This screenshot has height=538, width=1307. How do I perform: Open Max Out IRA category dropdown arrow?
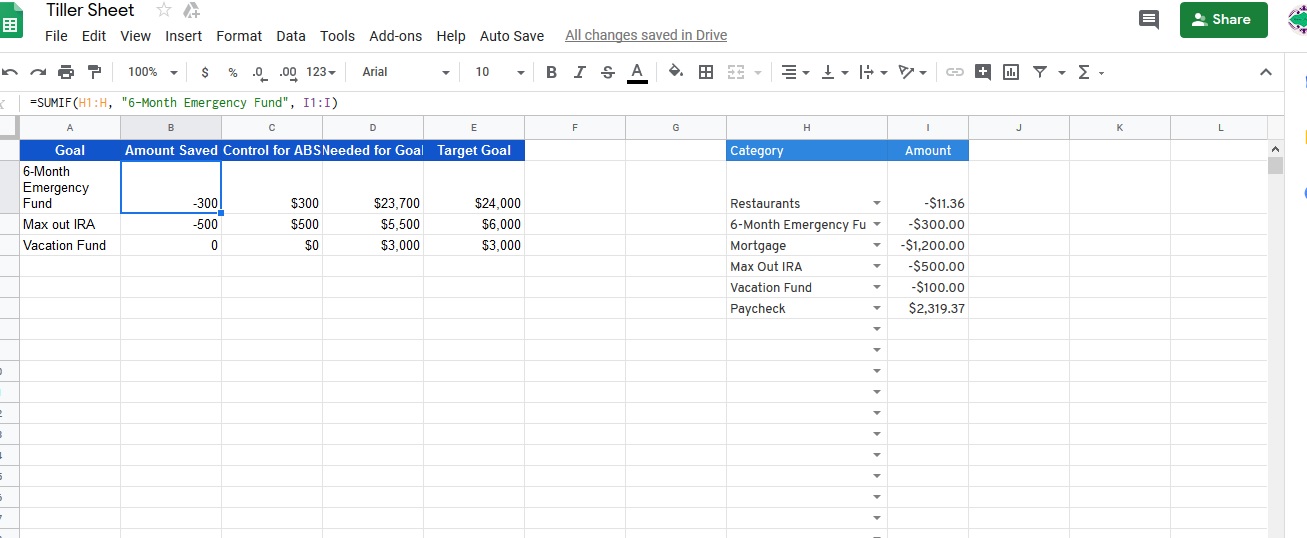tap(877, 266)
